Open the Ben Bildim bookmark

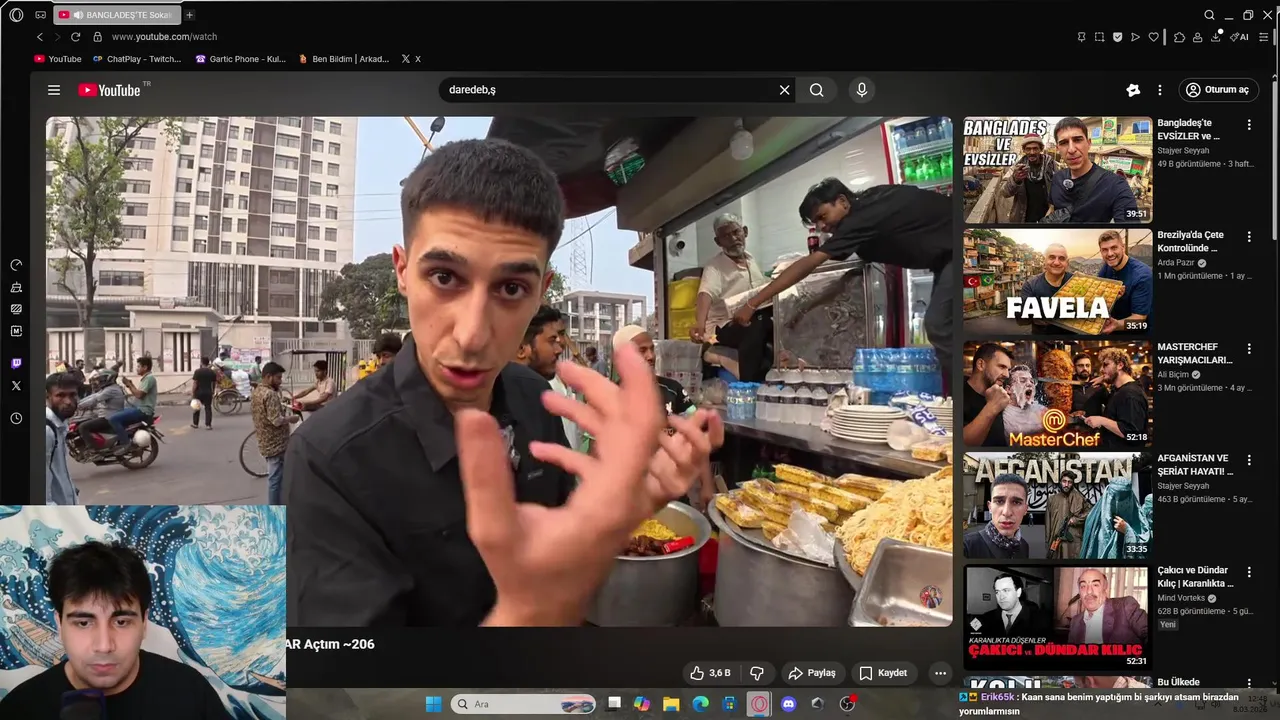[x=343, y=59]
